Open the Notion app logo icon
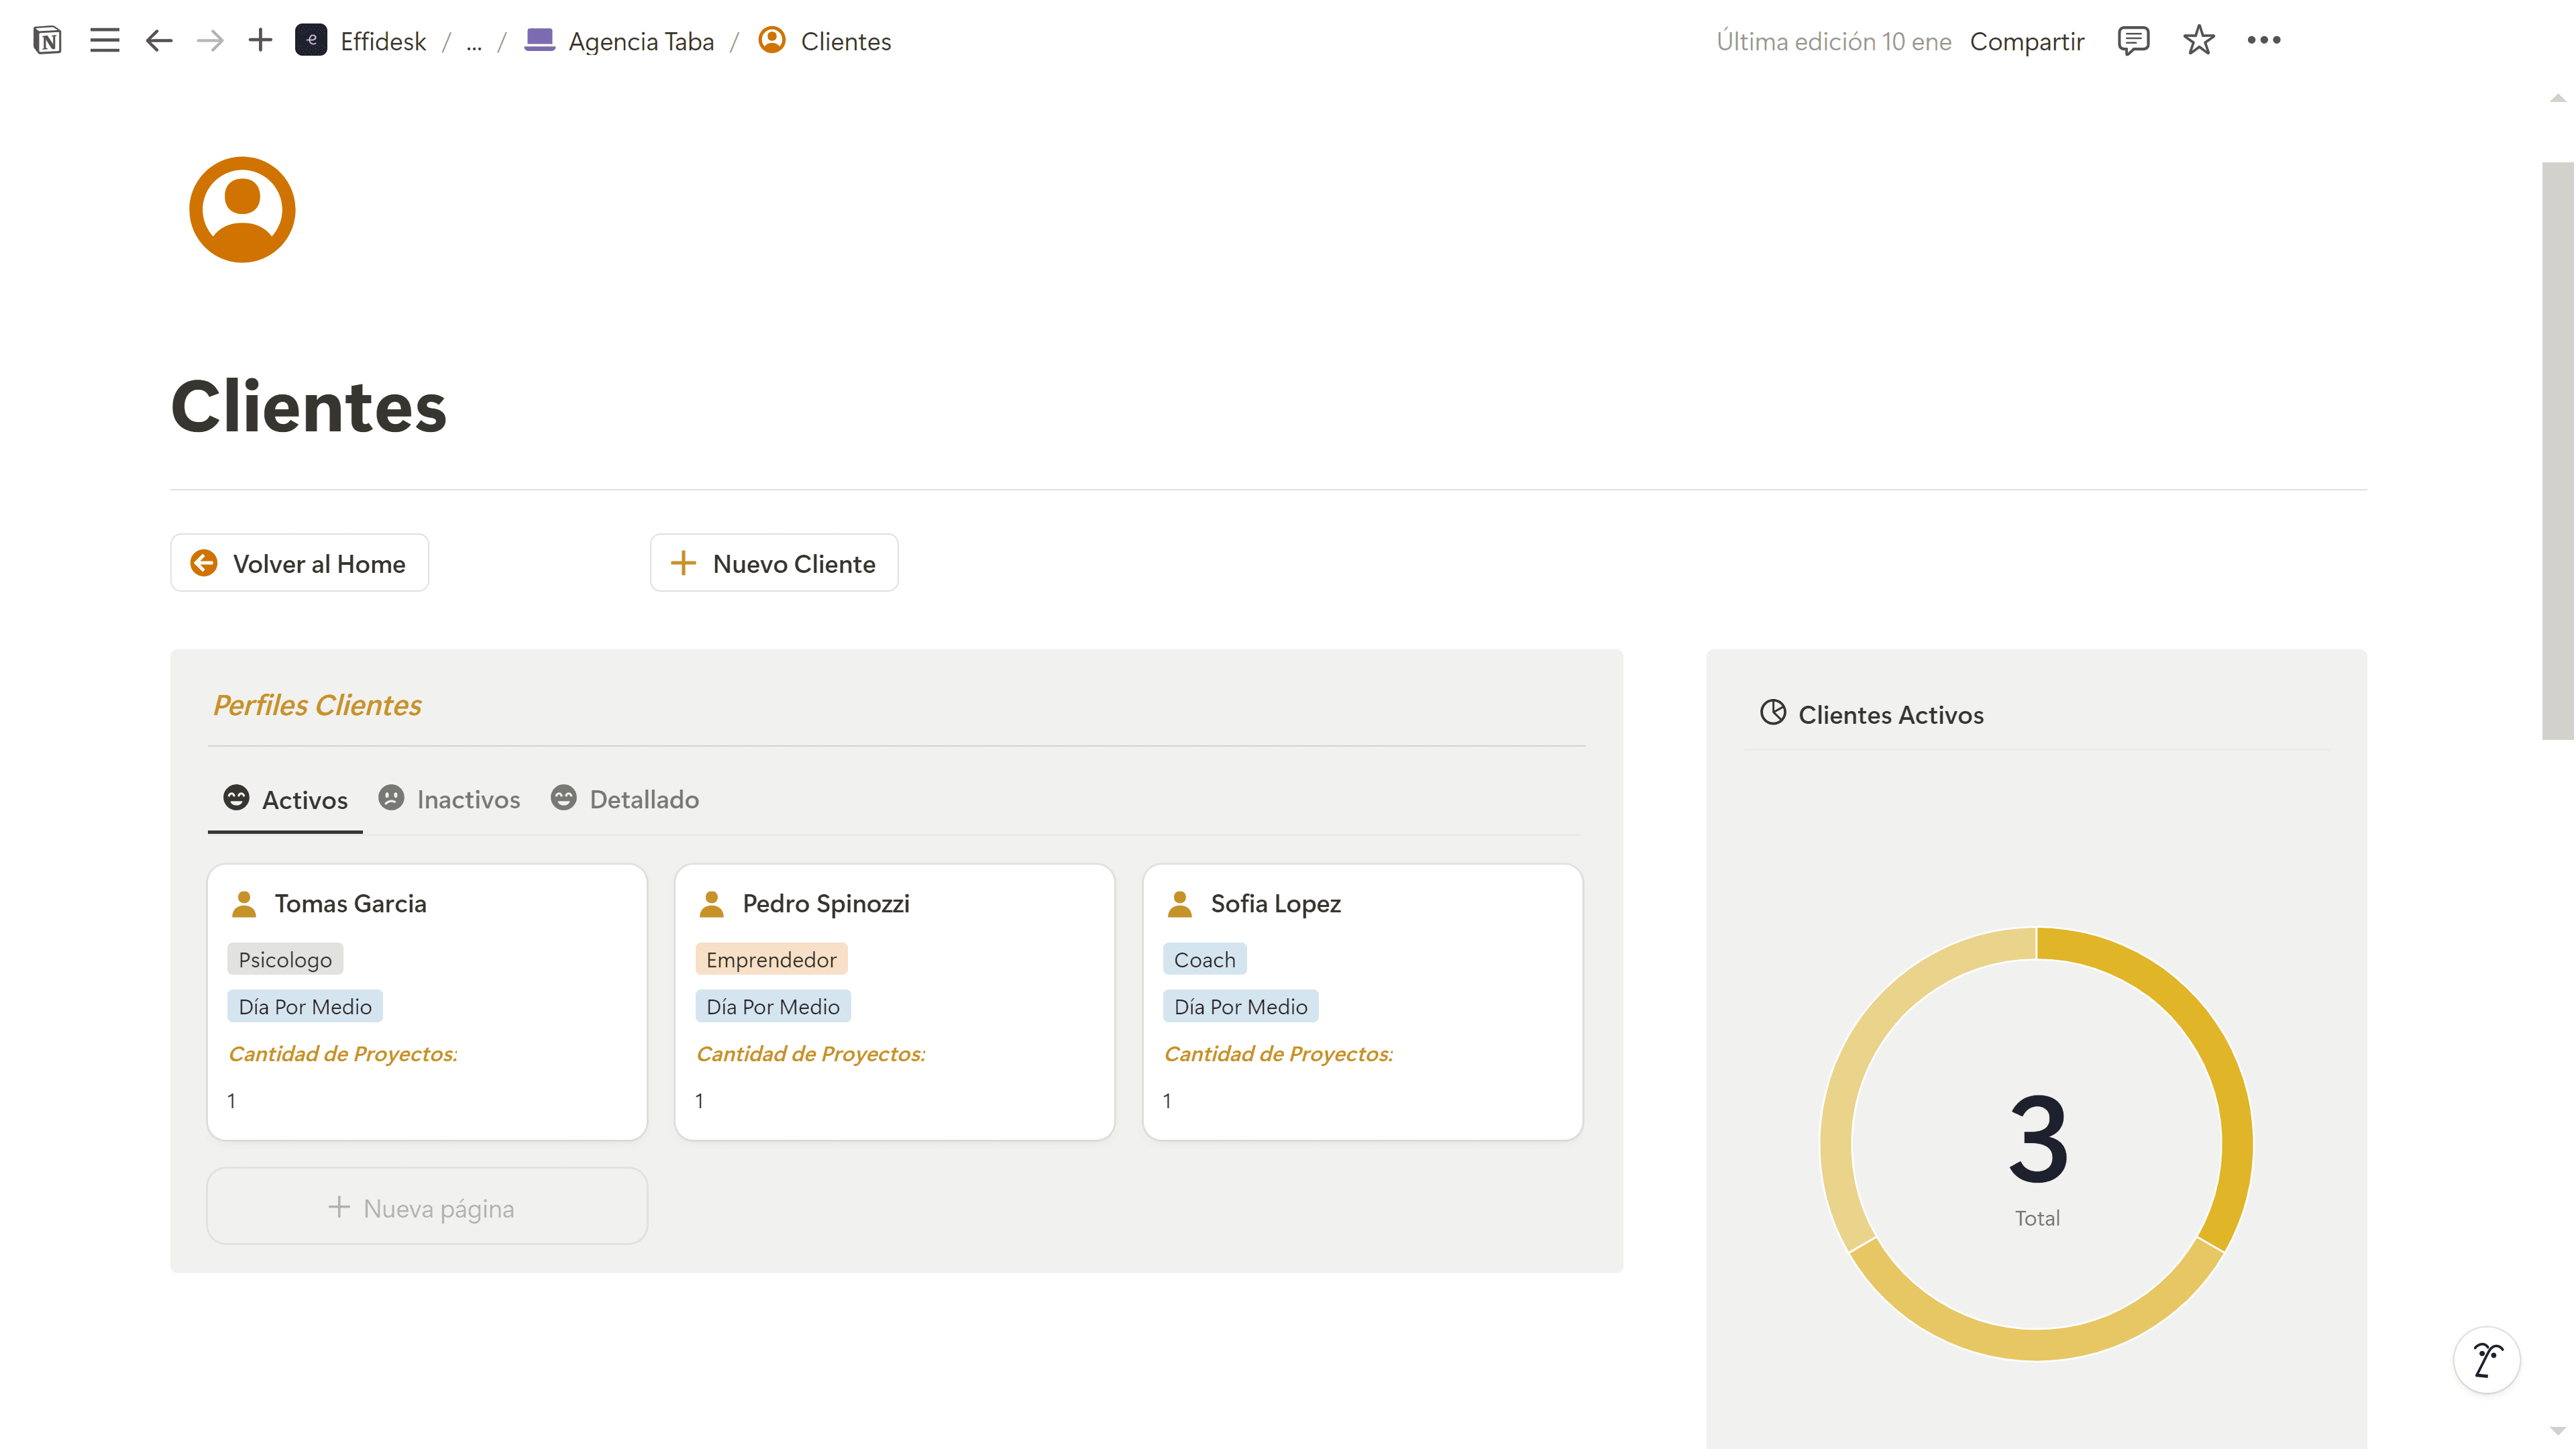 pyautogui.click(x=47, y=41)
